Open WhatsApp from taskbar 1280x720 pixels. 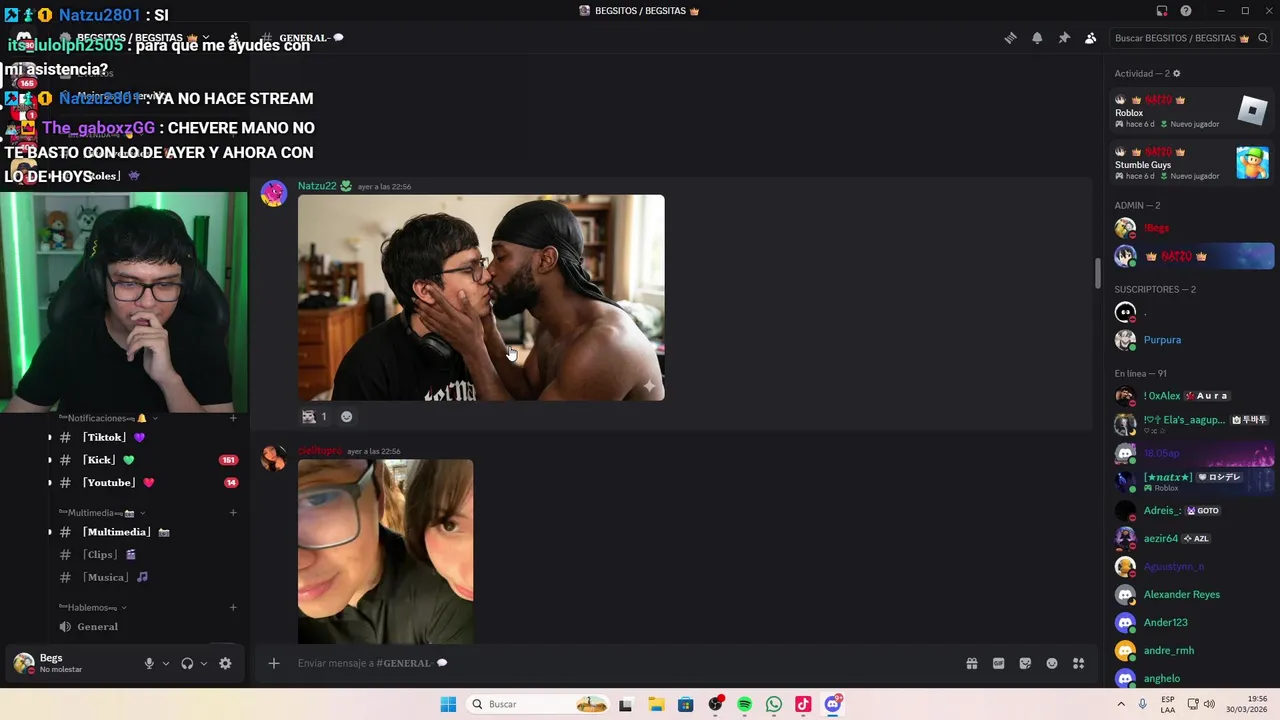pos(774,705)
